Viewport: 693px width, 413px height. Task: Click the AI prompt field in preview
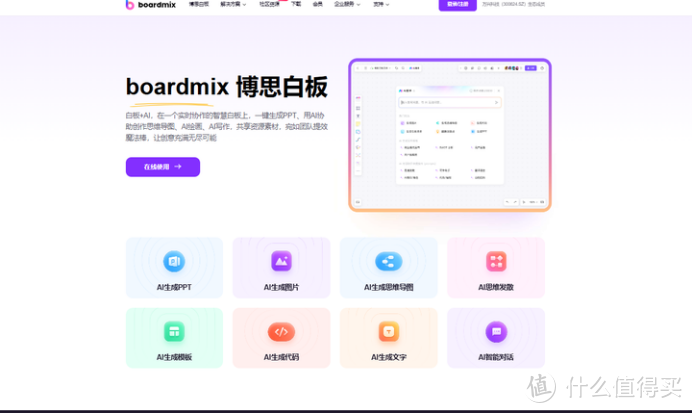tap(449, 102)
